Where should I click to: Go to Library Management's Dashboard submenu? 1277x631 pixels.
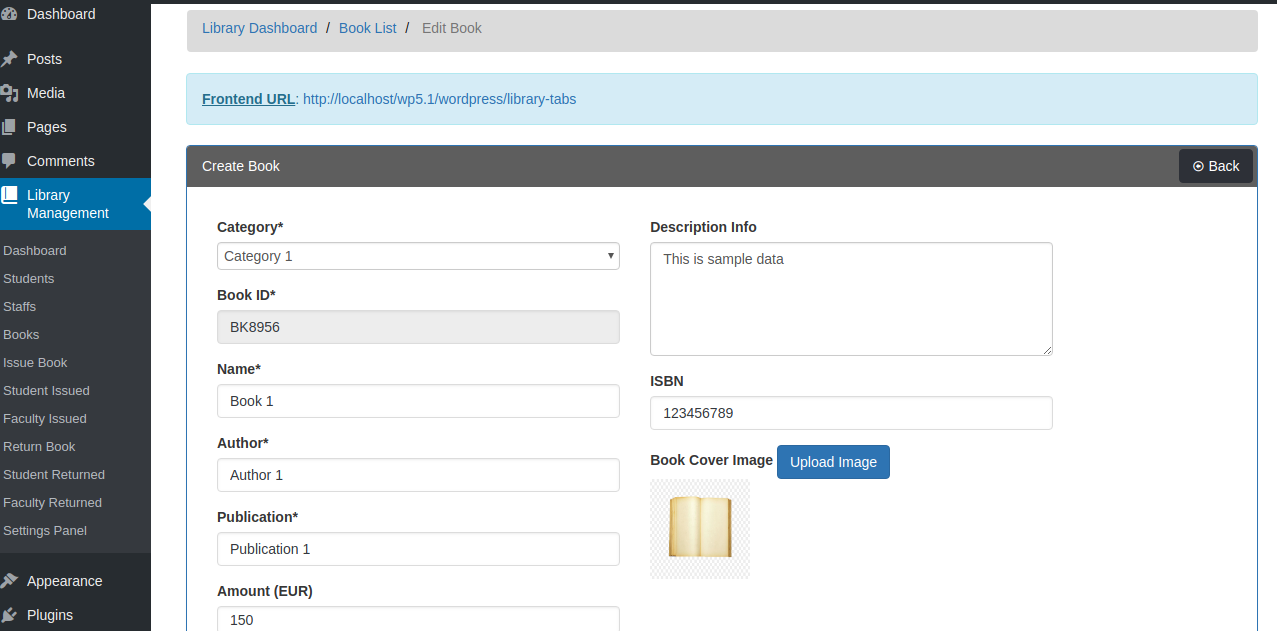[35, 251]
